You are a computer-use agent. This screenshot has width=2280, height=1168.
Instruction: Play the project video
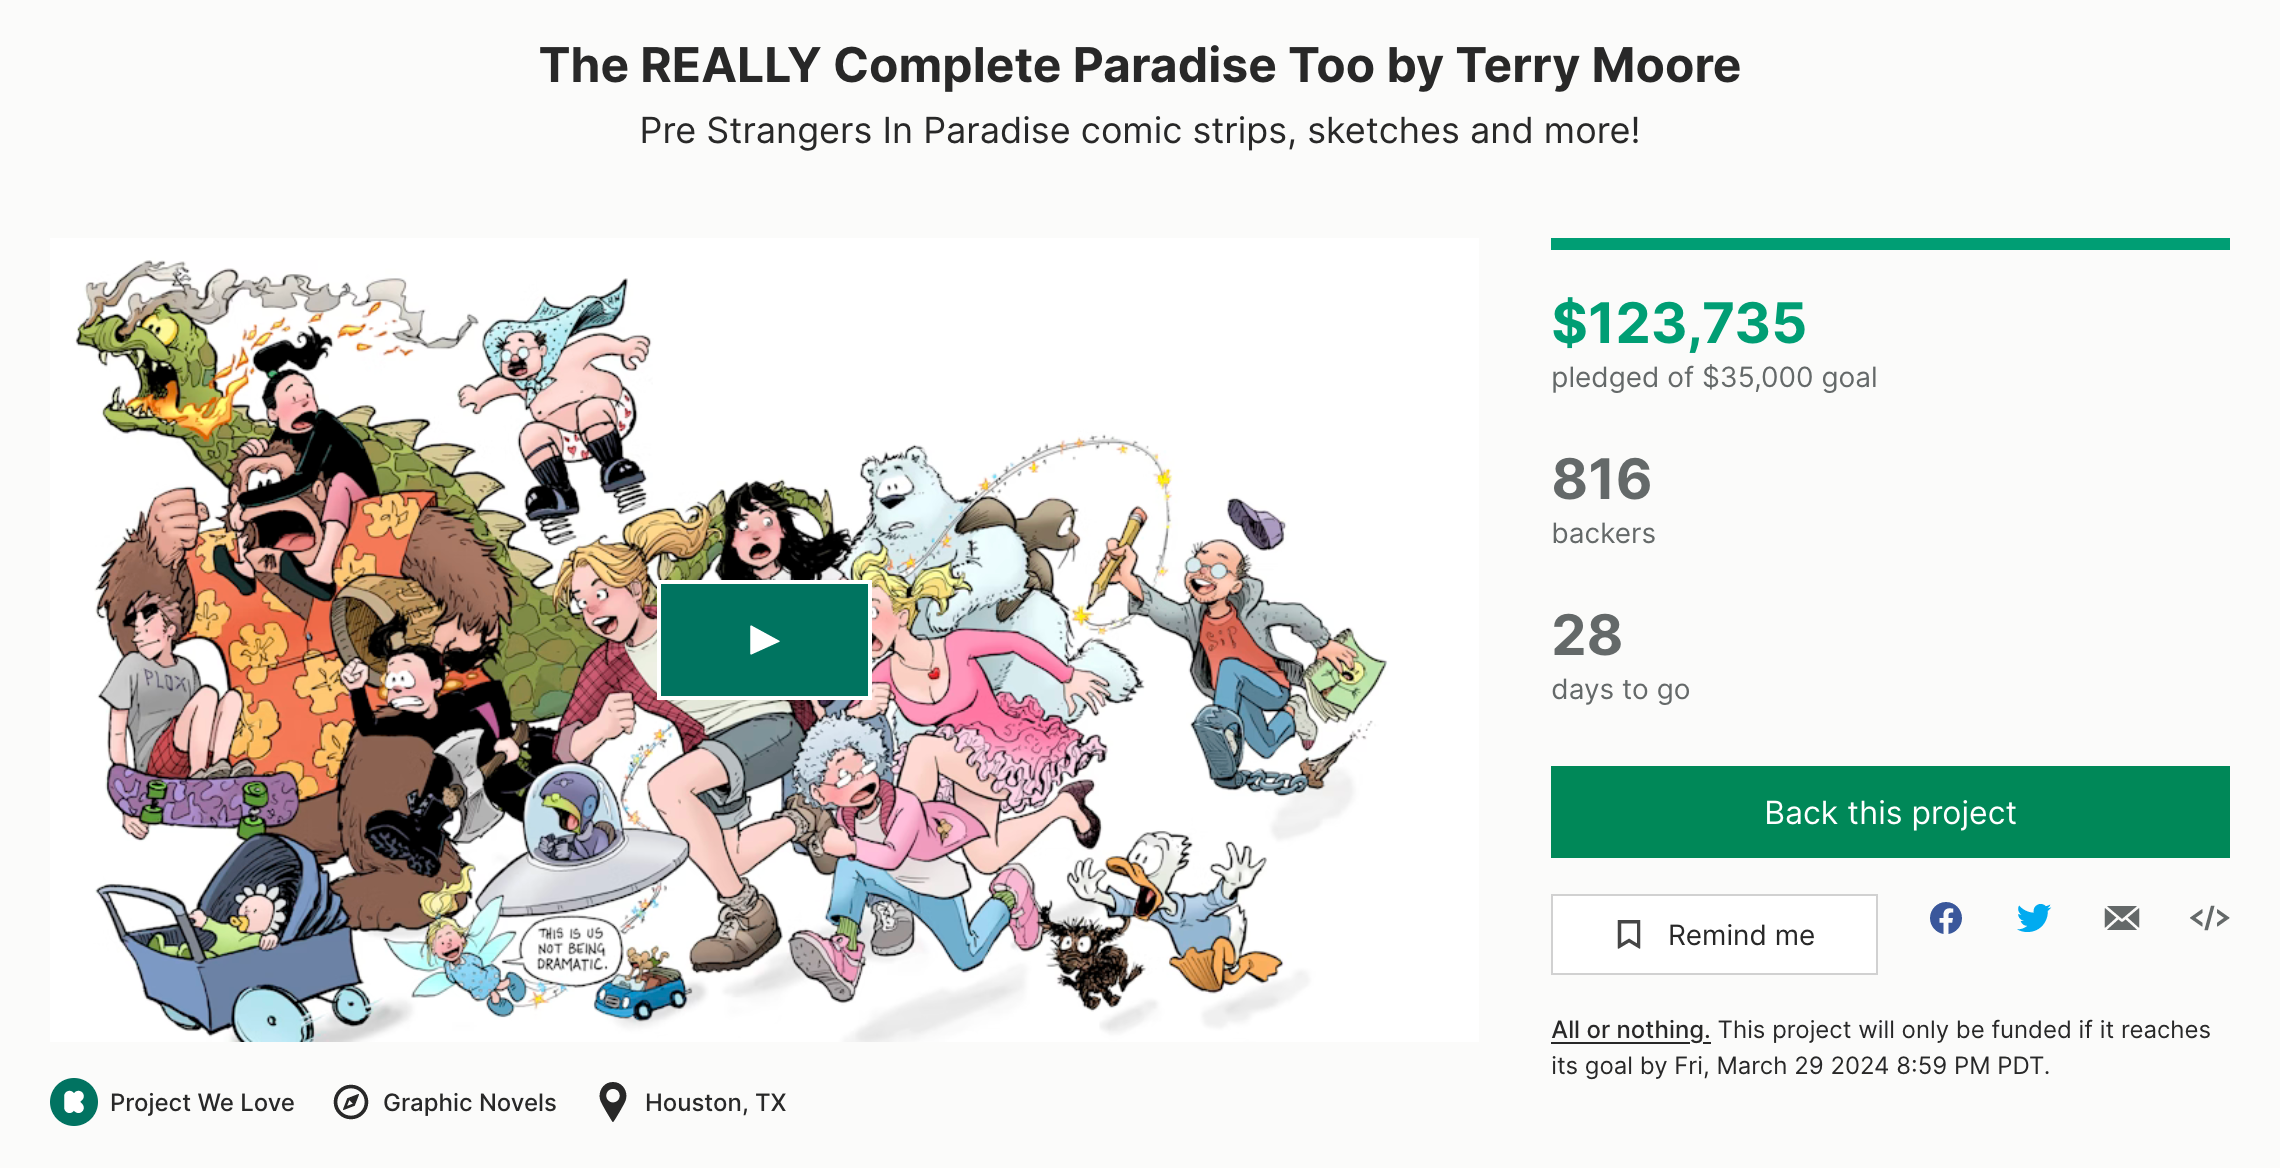pyautogui.click(x=764, y=640)
